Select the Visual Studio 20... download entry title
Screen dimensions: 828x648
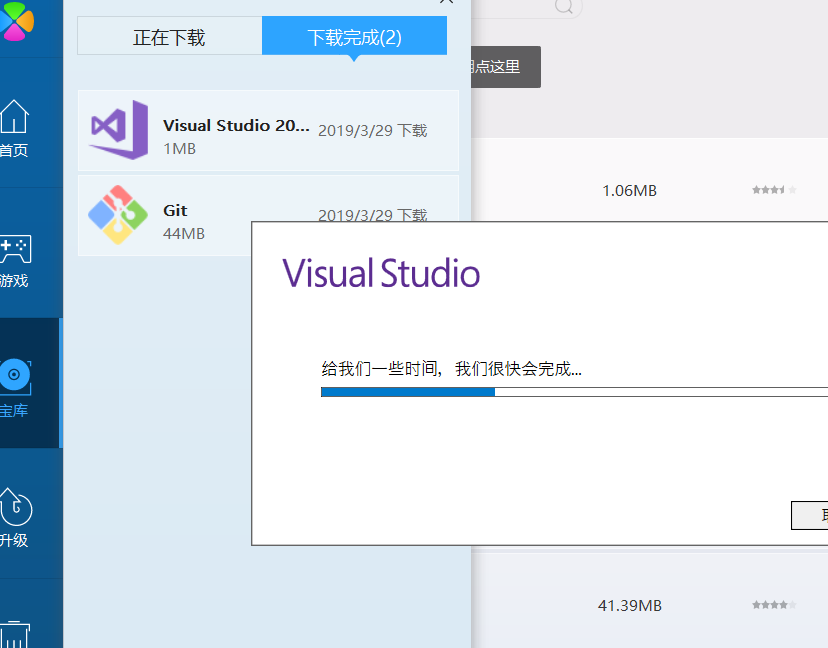[236, 126]
